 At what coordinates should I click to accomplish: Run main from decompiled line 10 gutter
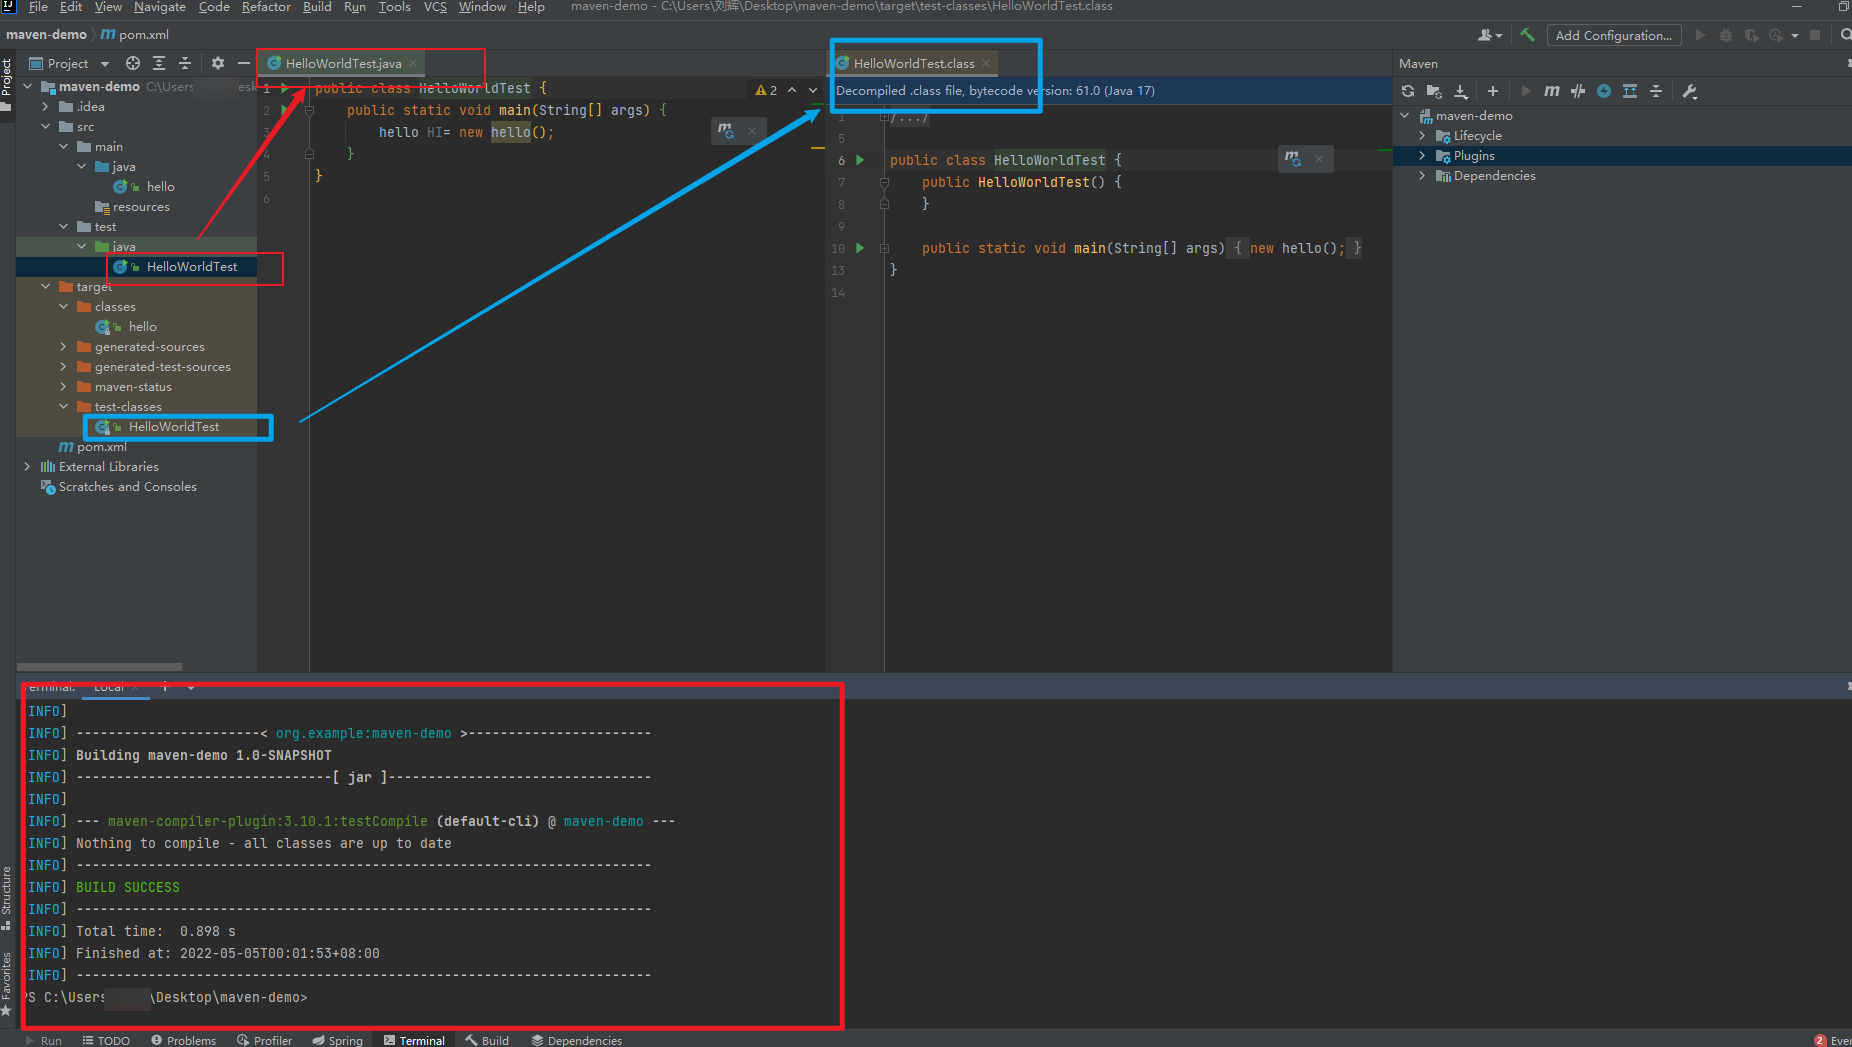coord(860,248)
